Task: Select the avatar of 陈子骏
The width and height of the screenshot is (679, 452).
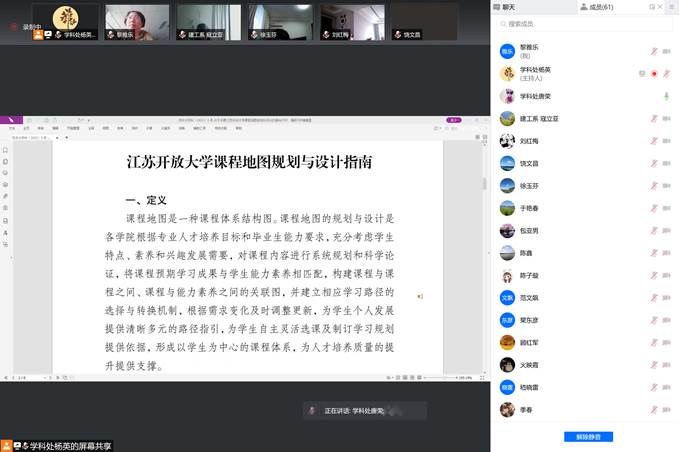Action: coord(507,275)
